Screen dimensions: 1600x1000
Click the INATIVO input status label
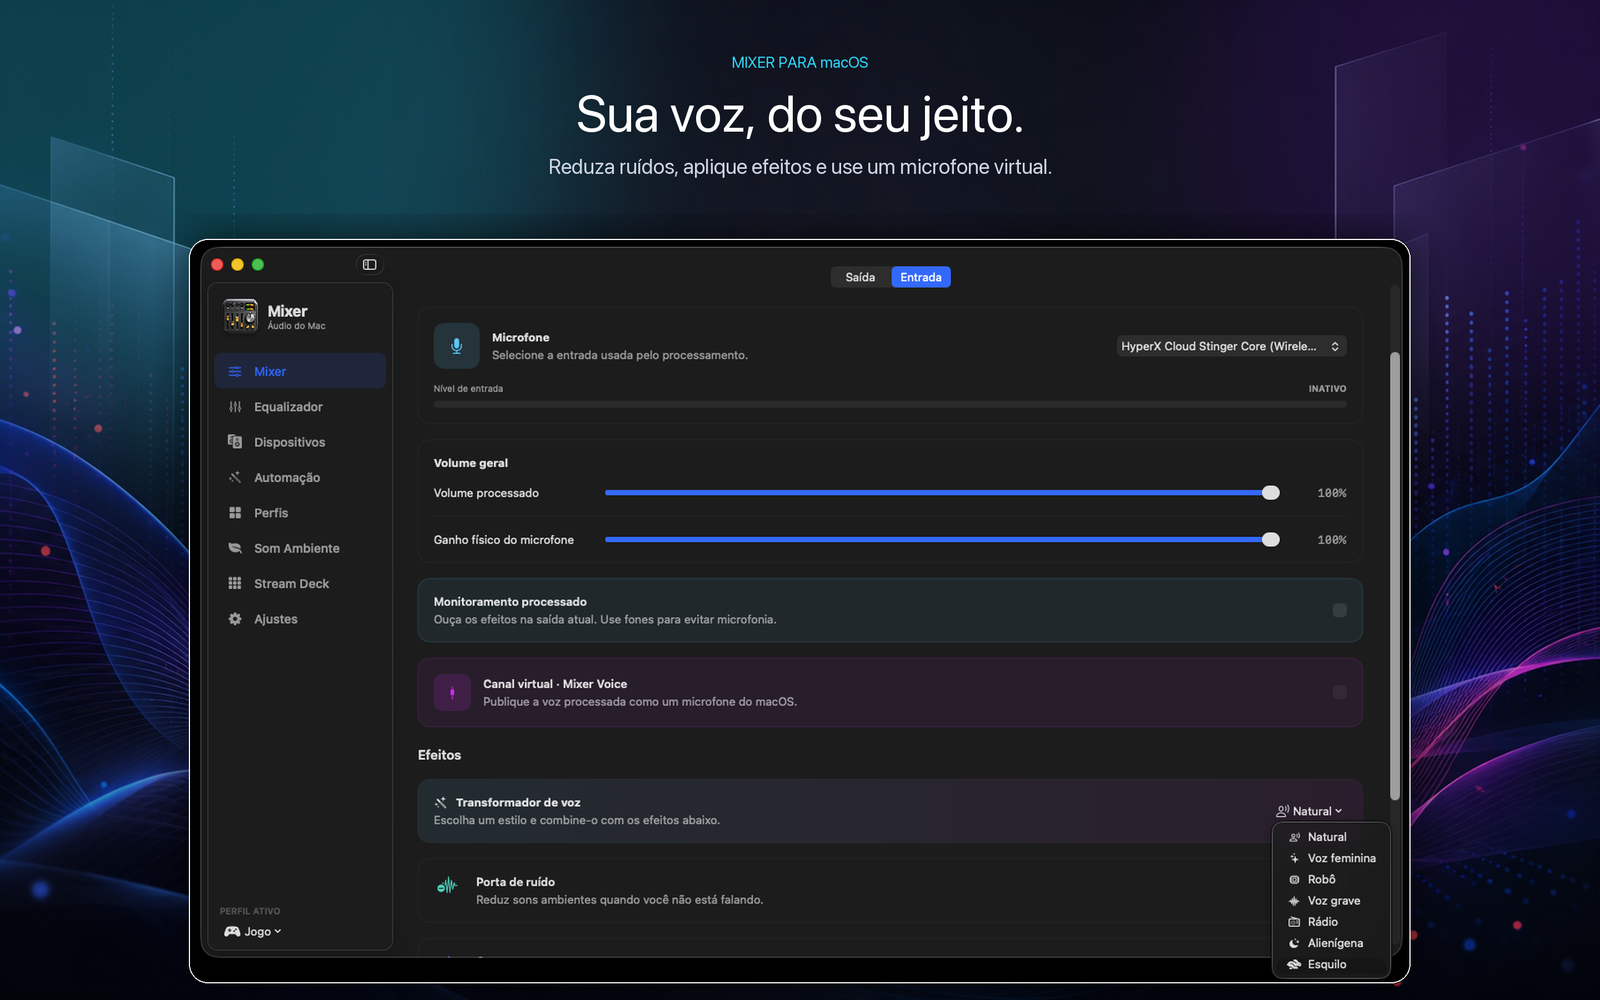[1327, 389]
